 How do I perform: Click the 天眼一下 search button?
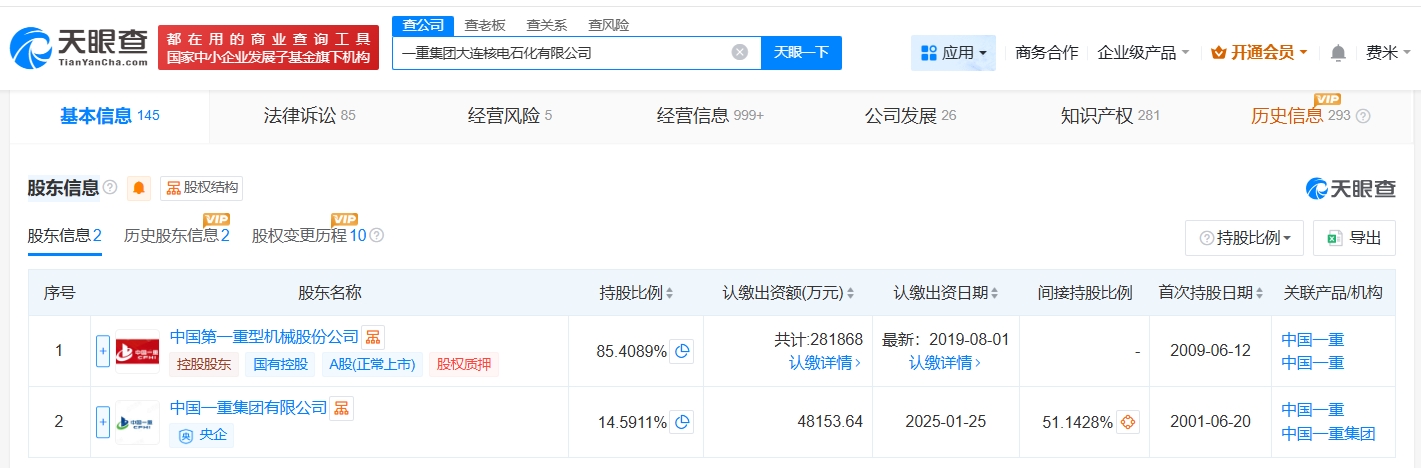click(801, 53)
